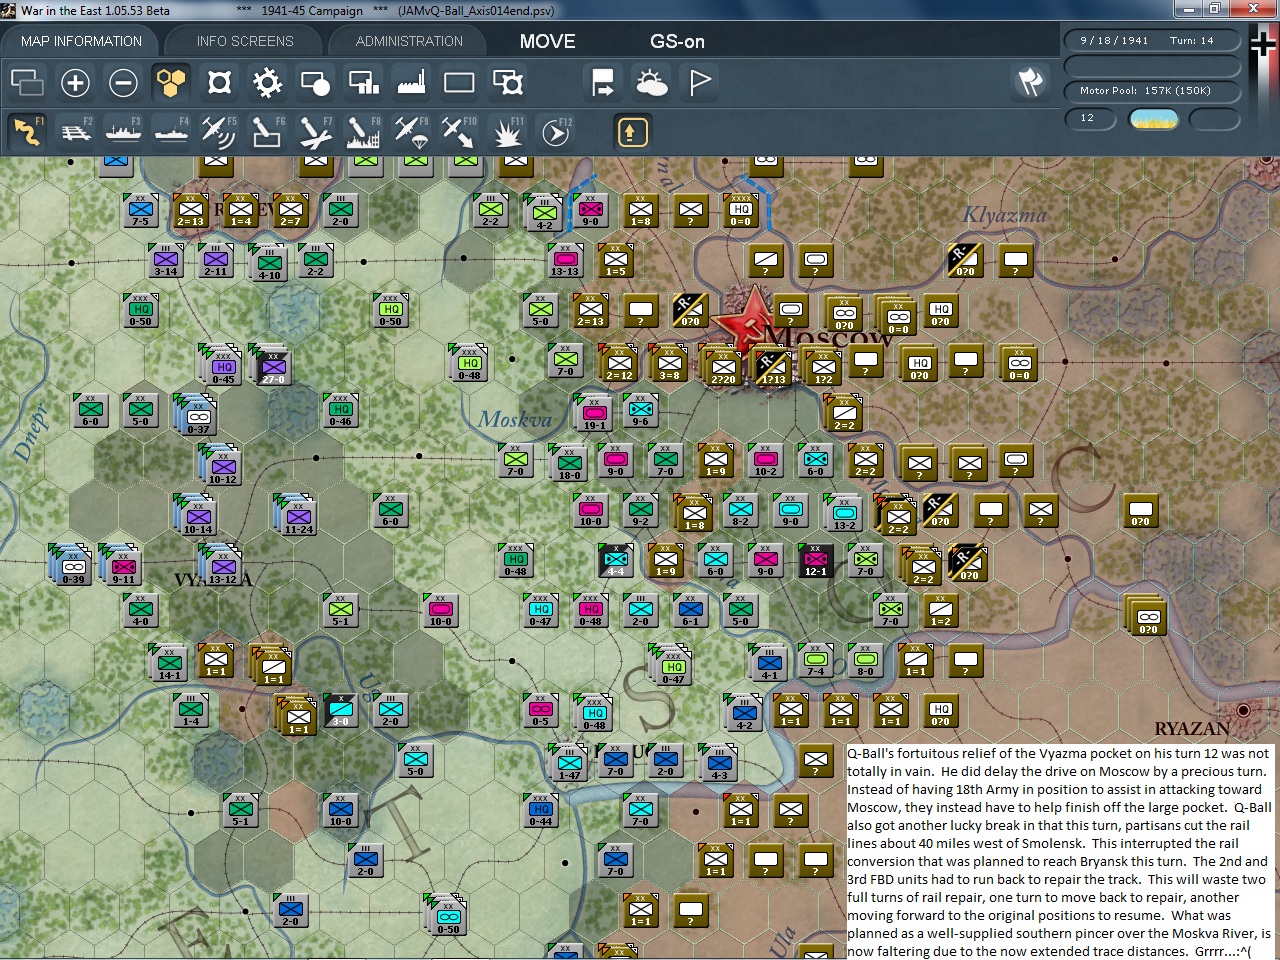Select the HQ 0-46 counter
This screenshot has height=960, width=1280.
point(340,411)
